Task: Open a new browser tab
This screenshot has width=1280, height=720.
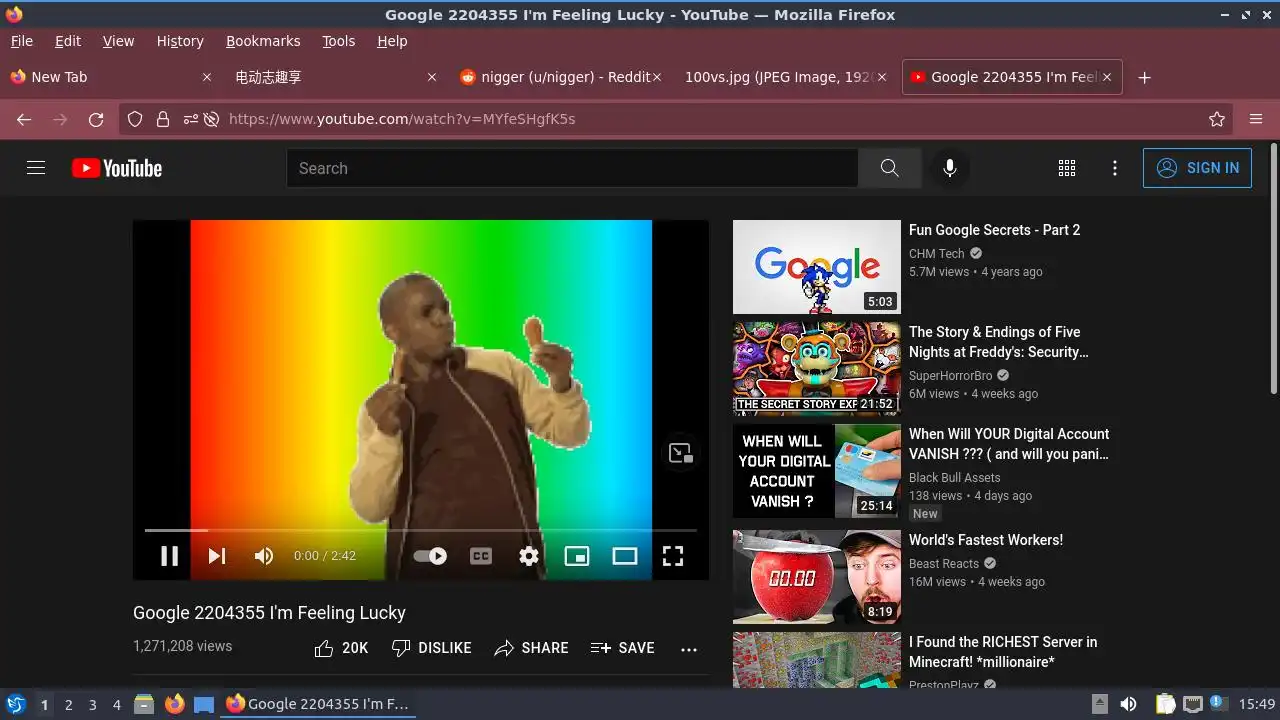Action: (1145, 77)
